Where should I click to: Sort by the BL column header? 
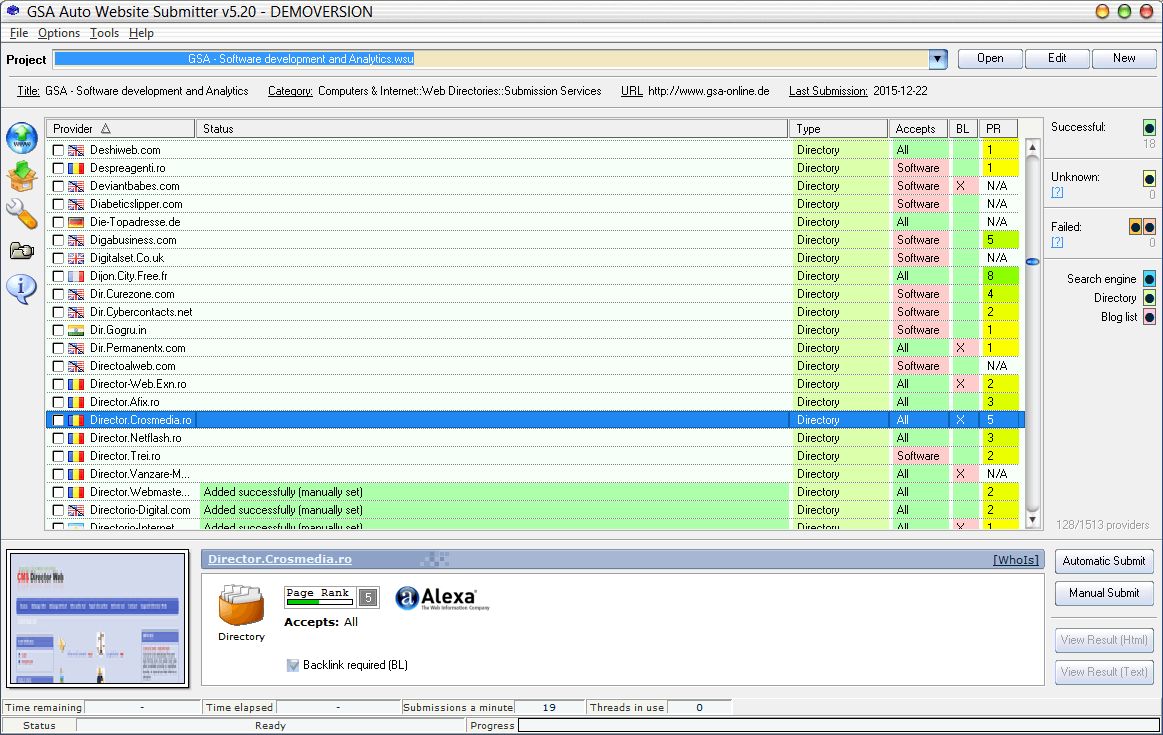[963, 128]
